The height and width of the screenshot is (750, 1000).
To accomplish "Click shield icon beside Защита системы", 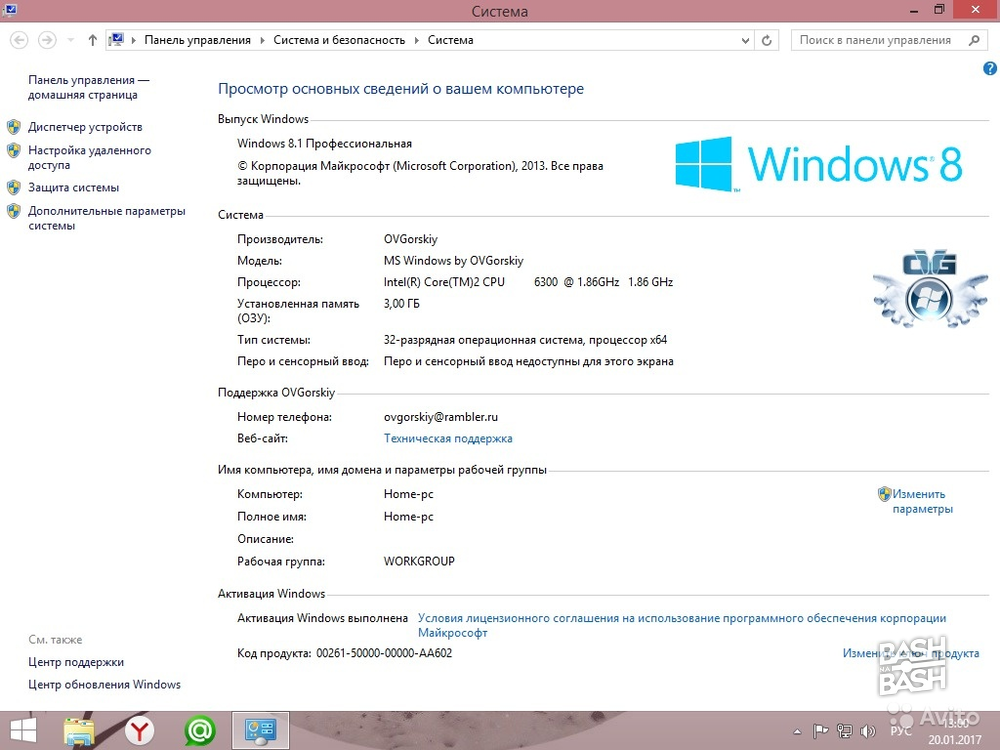I will click(x=13, y=188).
